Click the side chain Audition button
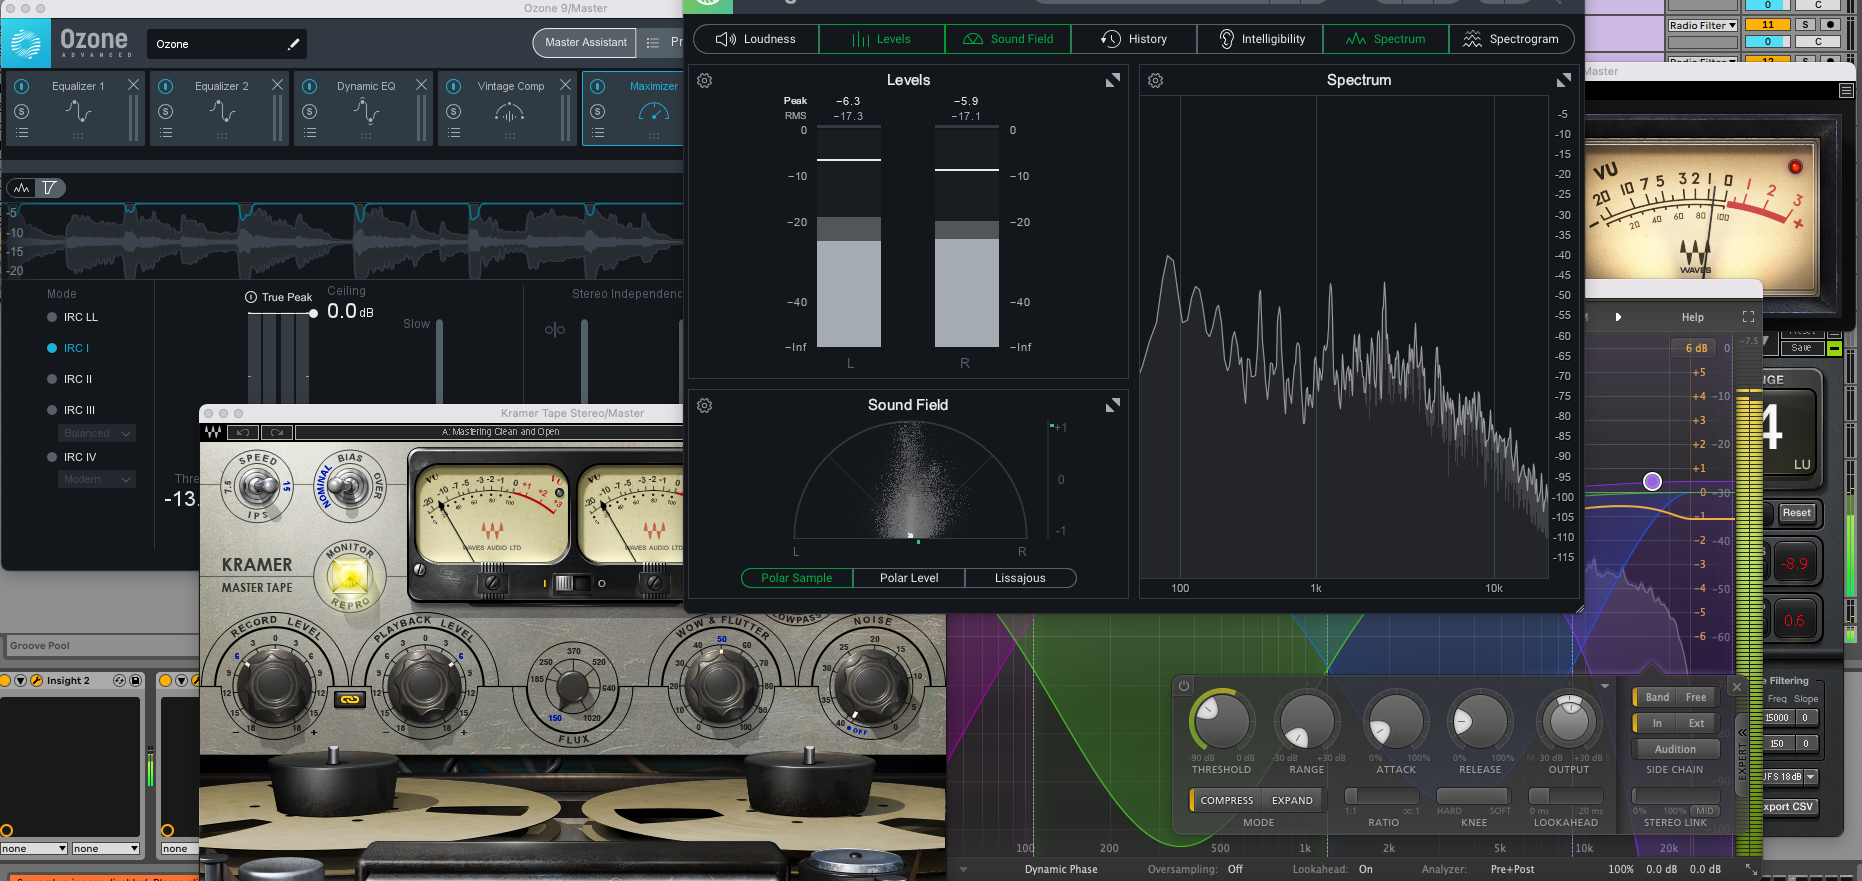1862x881 pixels. click(x=1675, y=749)
